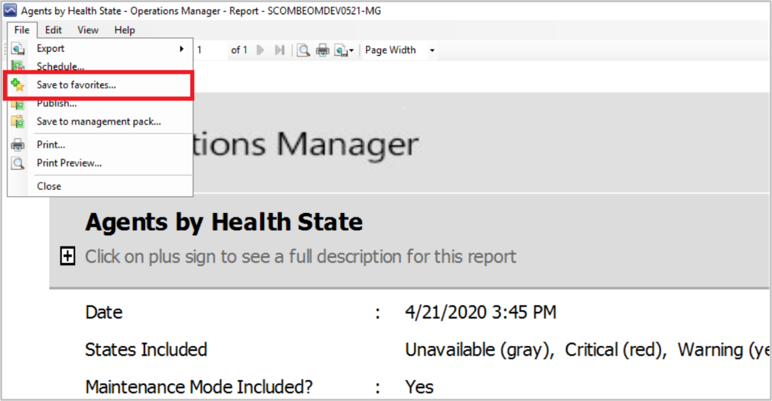Click the Save to management pack icon

18,121
